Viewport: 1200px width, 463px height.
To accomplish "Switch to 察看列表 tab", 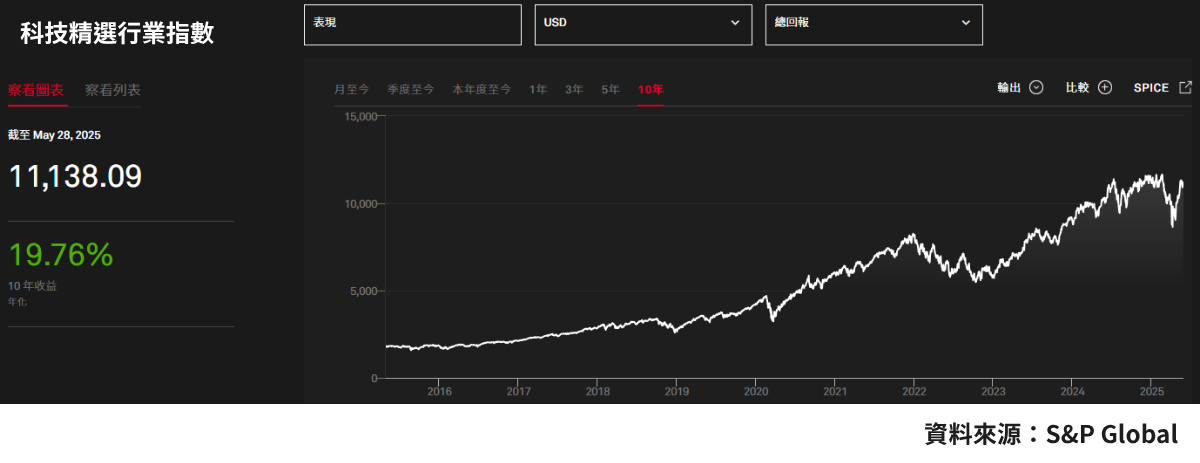I will coord(113,90).
